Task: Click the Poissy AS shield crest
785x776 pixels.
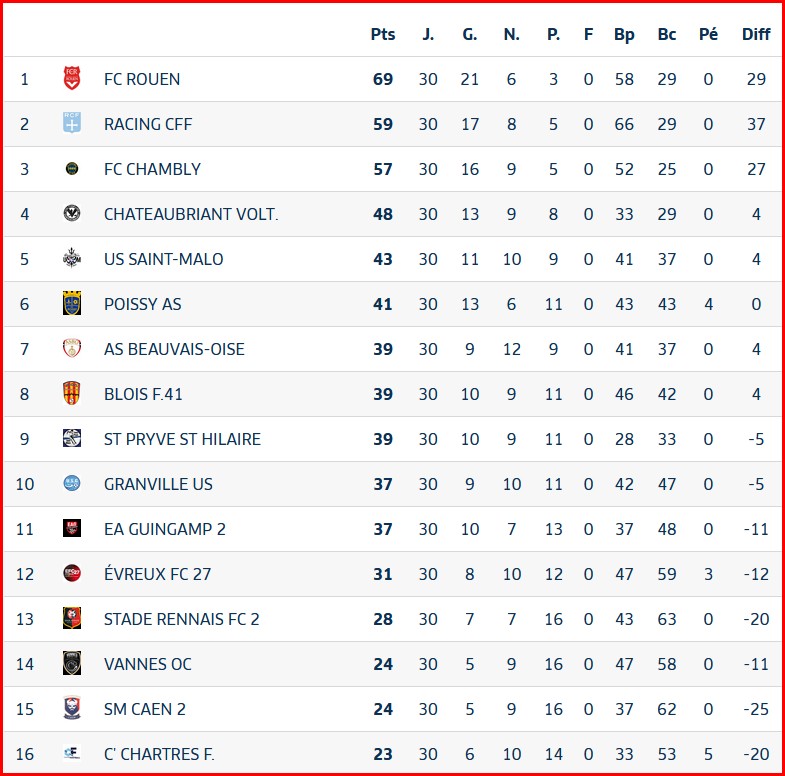Action: [x=72, y=303]
